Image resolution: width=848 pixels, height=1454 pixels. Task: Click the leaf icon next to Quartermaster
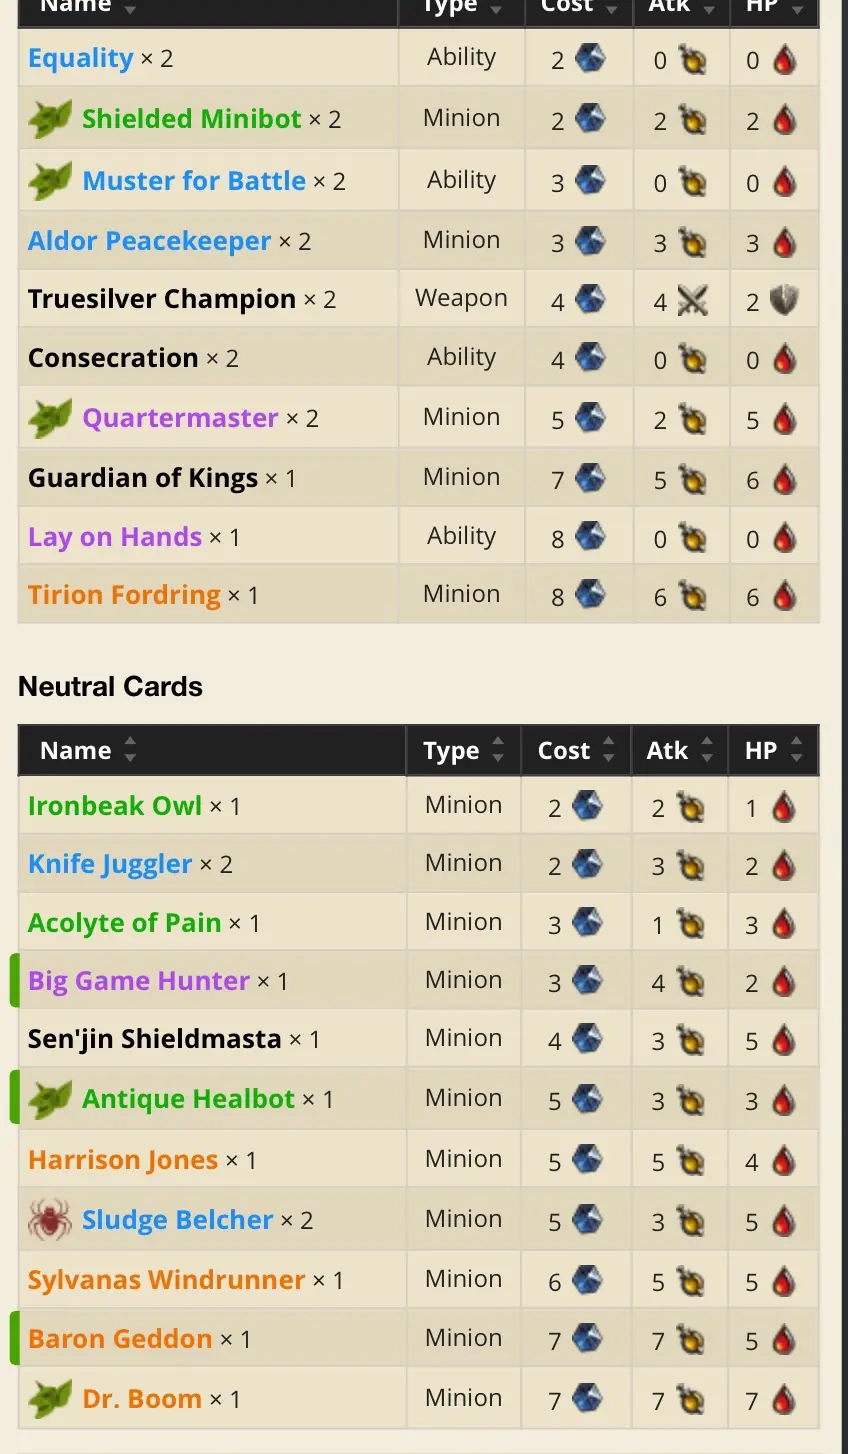click(49, 418)
